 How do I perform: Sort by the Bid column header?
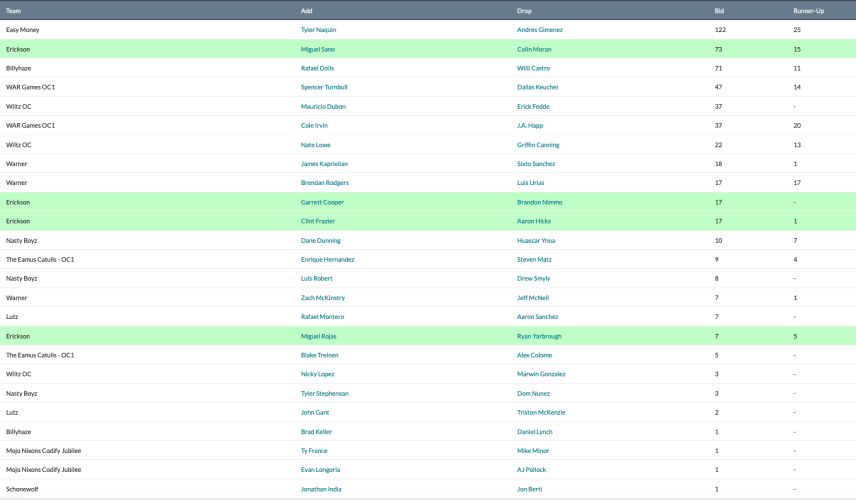[719, 11]
